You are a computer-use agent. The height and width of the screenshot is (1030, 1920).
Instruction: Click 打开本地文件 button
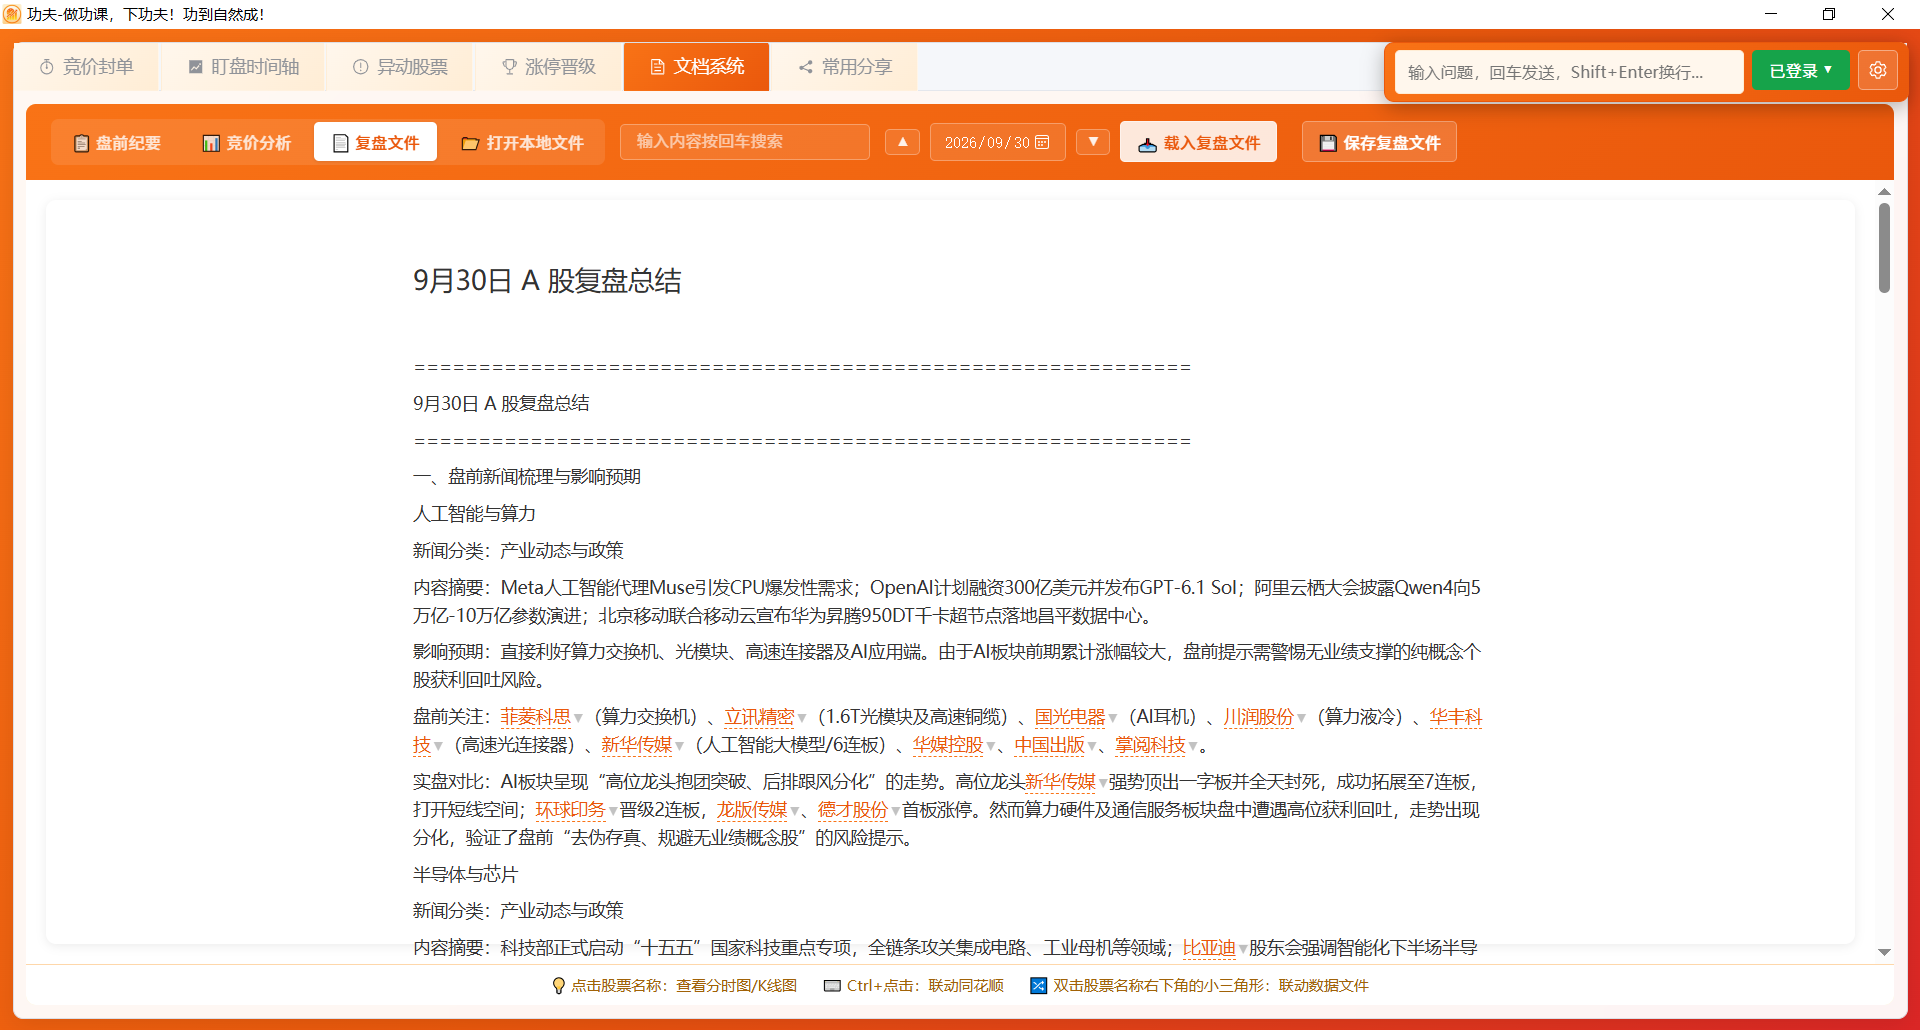tap(522, 143)
